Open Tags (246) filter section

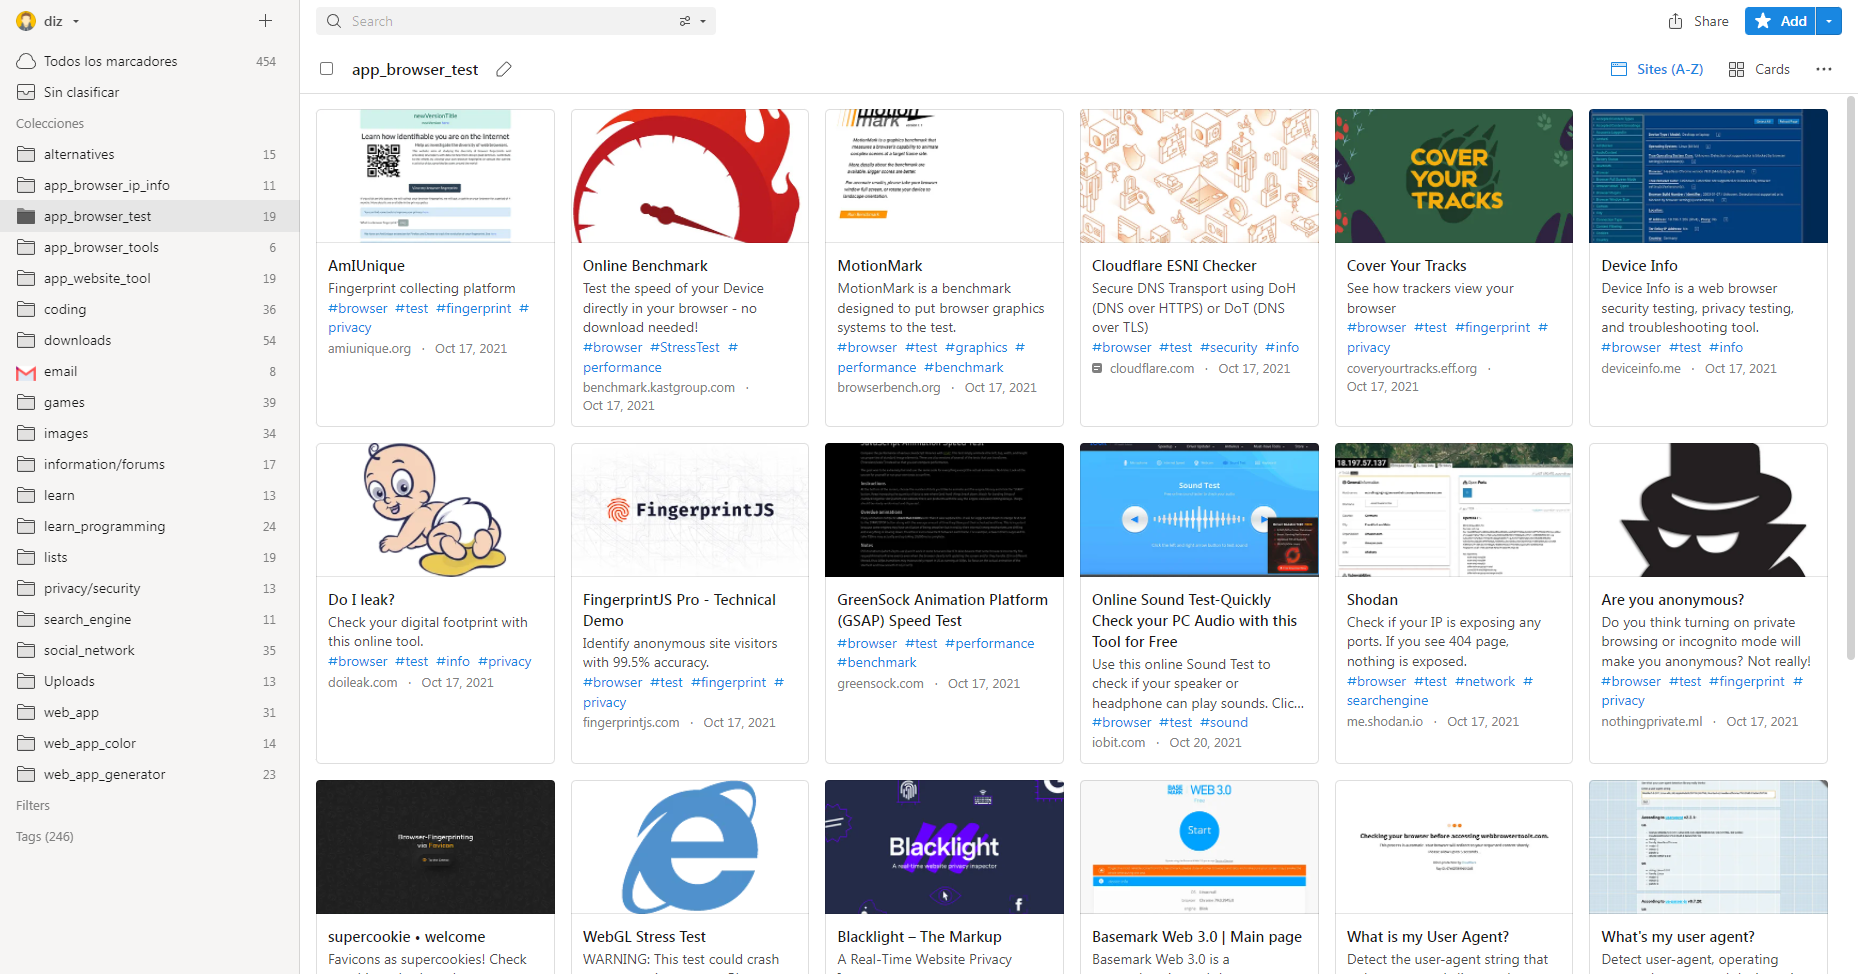45,836
